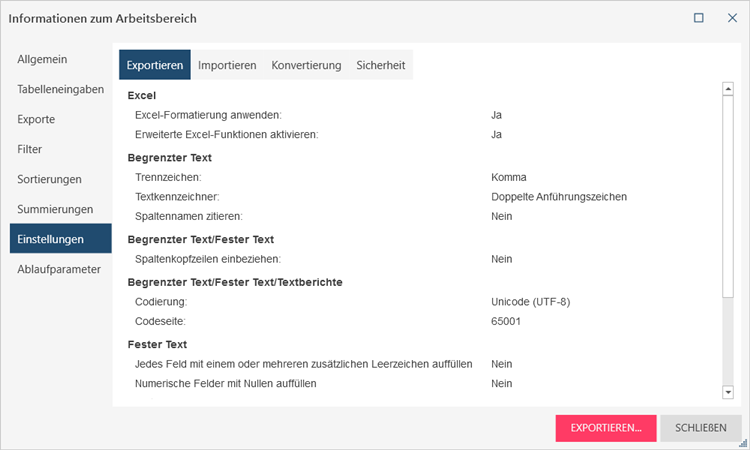This screenshot has width=750, height=450.
Task: Open the Filter section
Action: click(30, 150)
